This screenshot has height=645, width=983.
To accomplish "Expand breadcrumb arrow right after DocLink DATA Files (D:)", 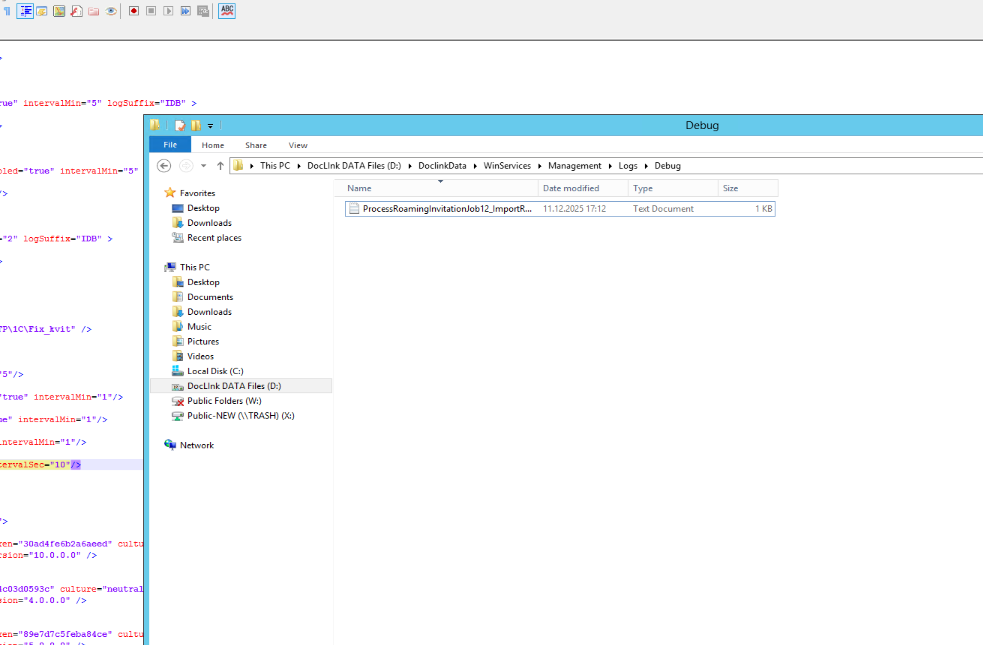I will pyautogui.click(x=410, y=166).
